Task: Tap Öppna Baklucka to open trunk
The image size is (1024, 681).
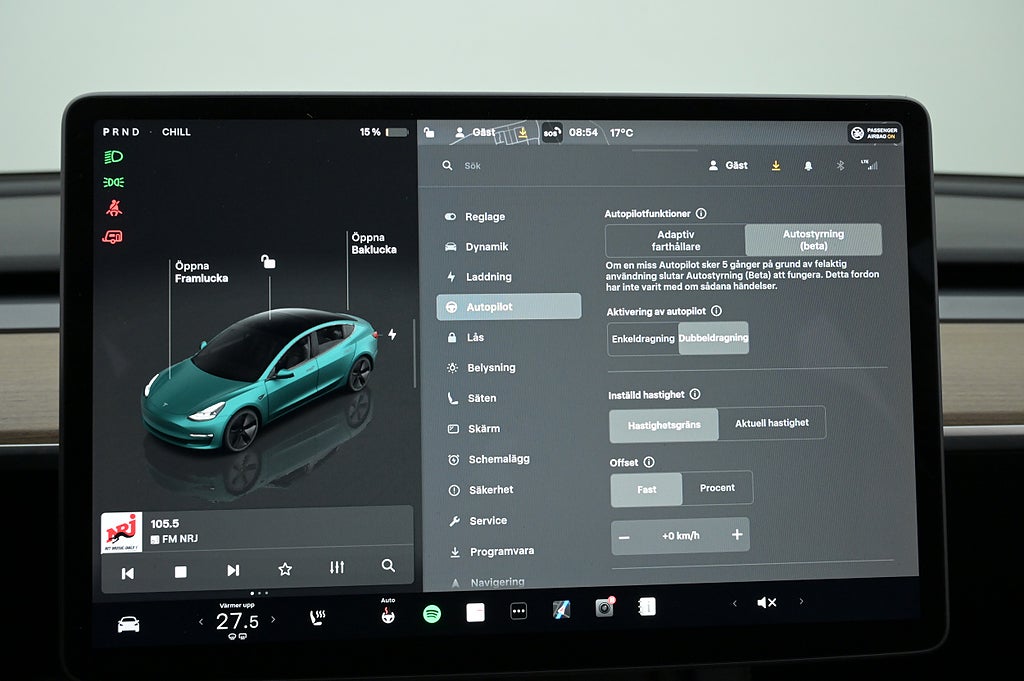Action: coord(373,243)
